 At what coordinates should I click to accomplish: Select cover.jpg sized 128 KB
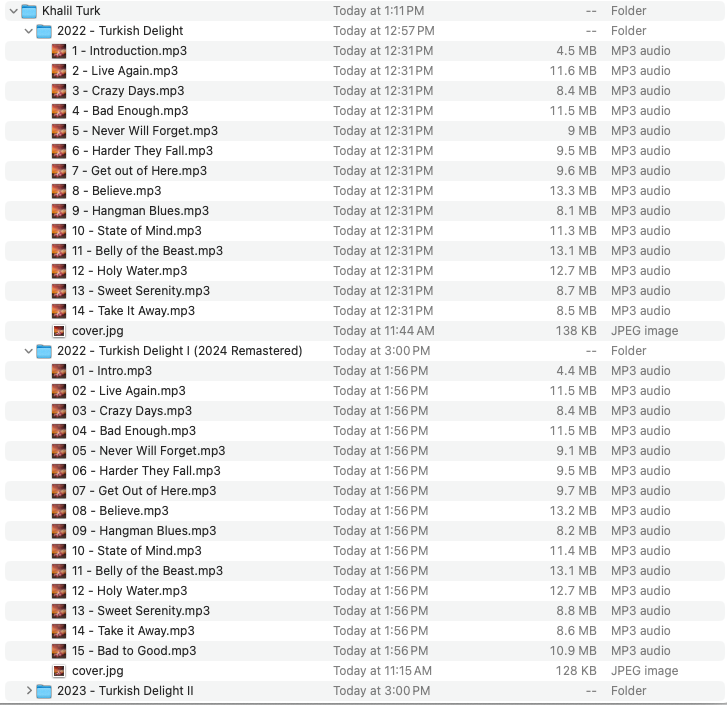pos(98,671)
